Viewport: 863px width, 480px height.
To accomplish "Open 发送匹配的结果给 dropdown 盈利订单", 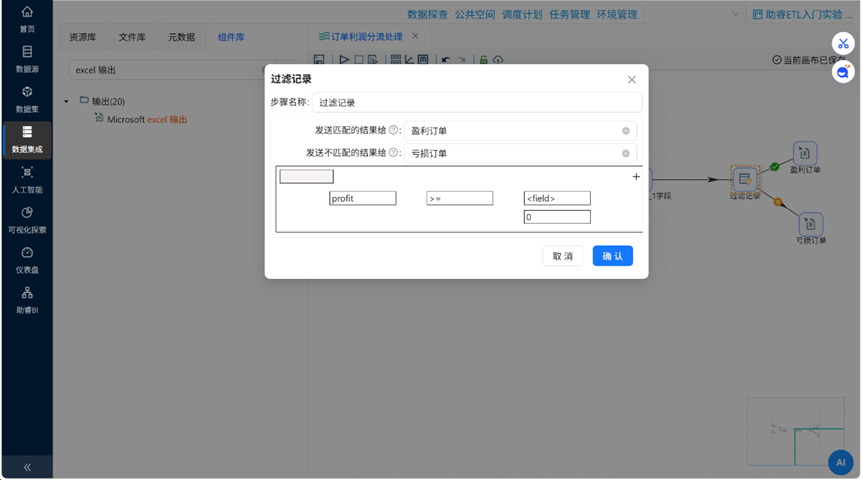I will (520, 130).
